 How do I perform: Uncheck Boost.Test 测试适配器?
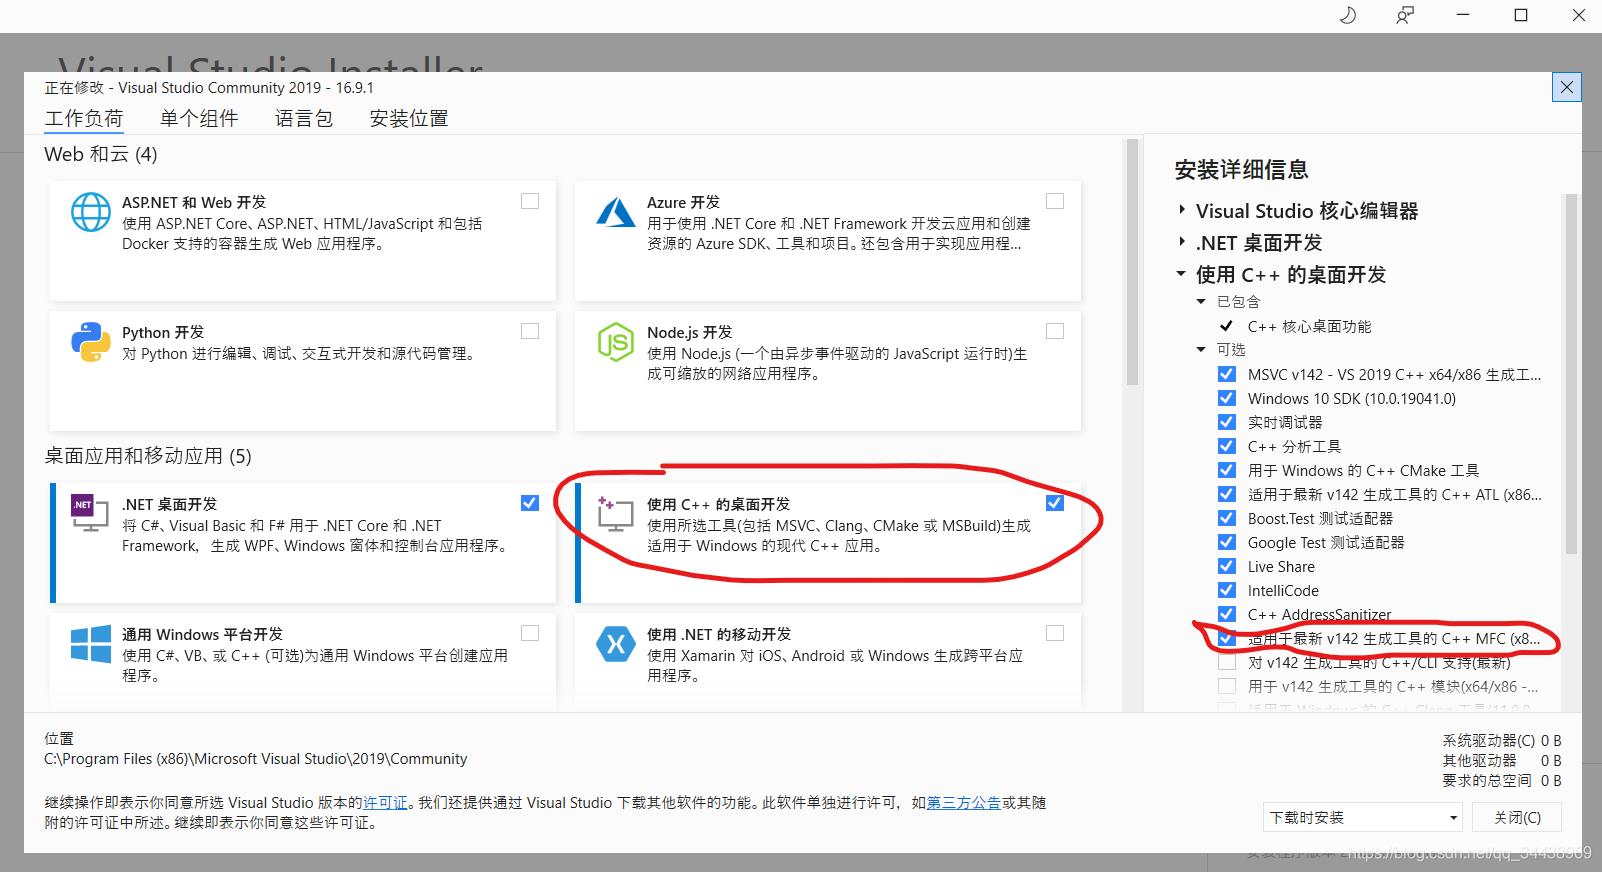pos(1227,518)
